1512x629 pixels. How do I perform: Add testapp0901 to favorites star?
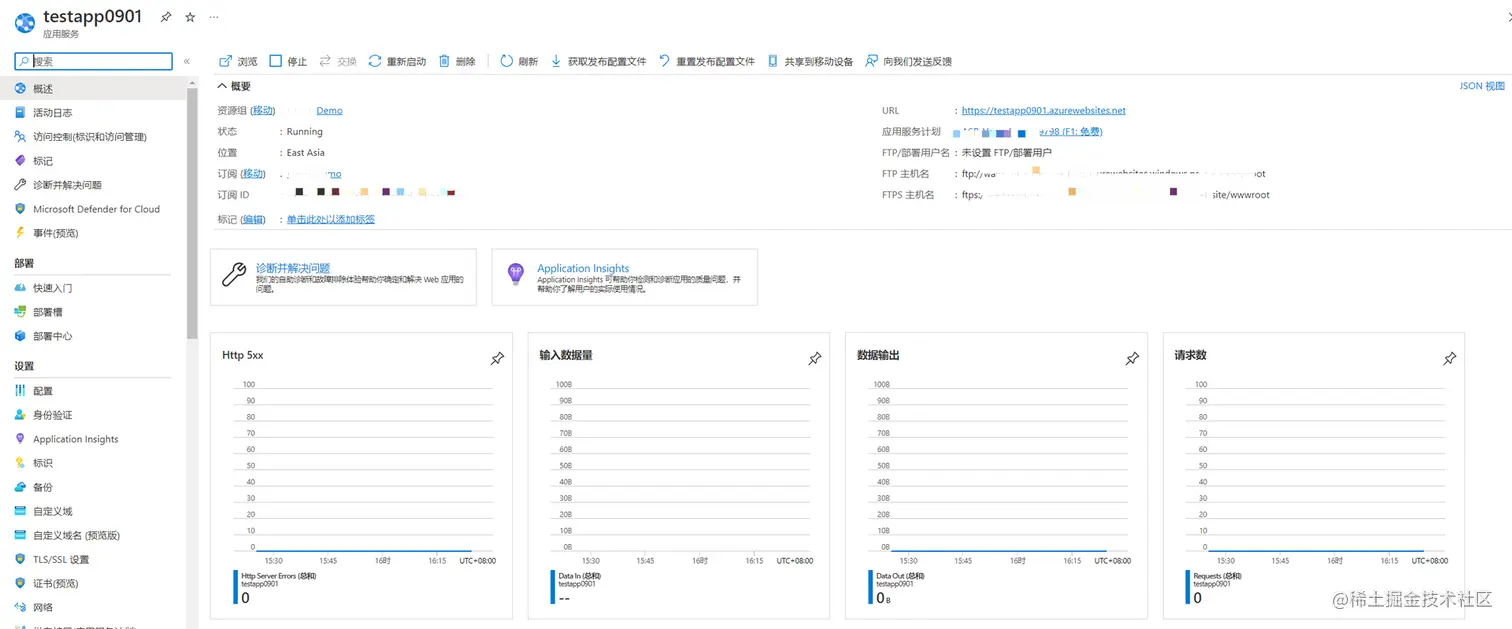pos(190,17)
